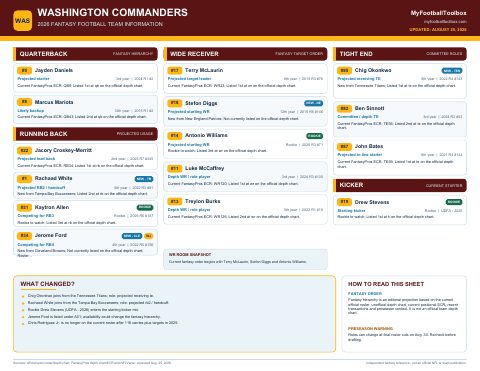Click the Projected receiving TE label

(x=359, y=79)
